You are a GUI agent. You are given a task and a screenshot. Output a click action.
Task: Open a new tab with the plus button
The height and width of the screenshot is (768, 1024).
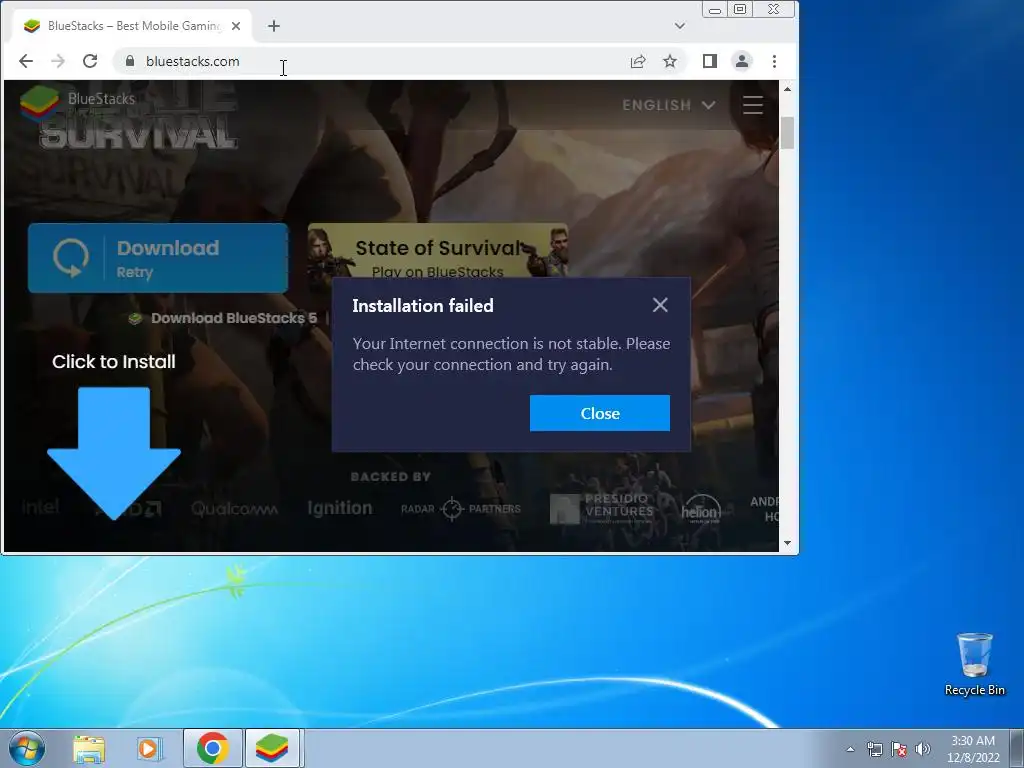(274, 26)
